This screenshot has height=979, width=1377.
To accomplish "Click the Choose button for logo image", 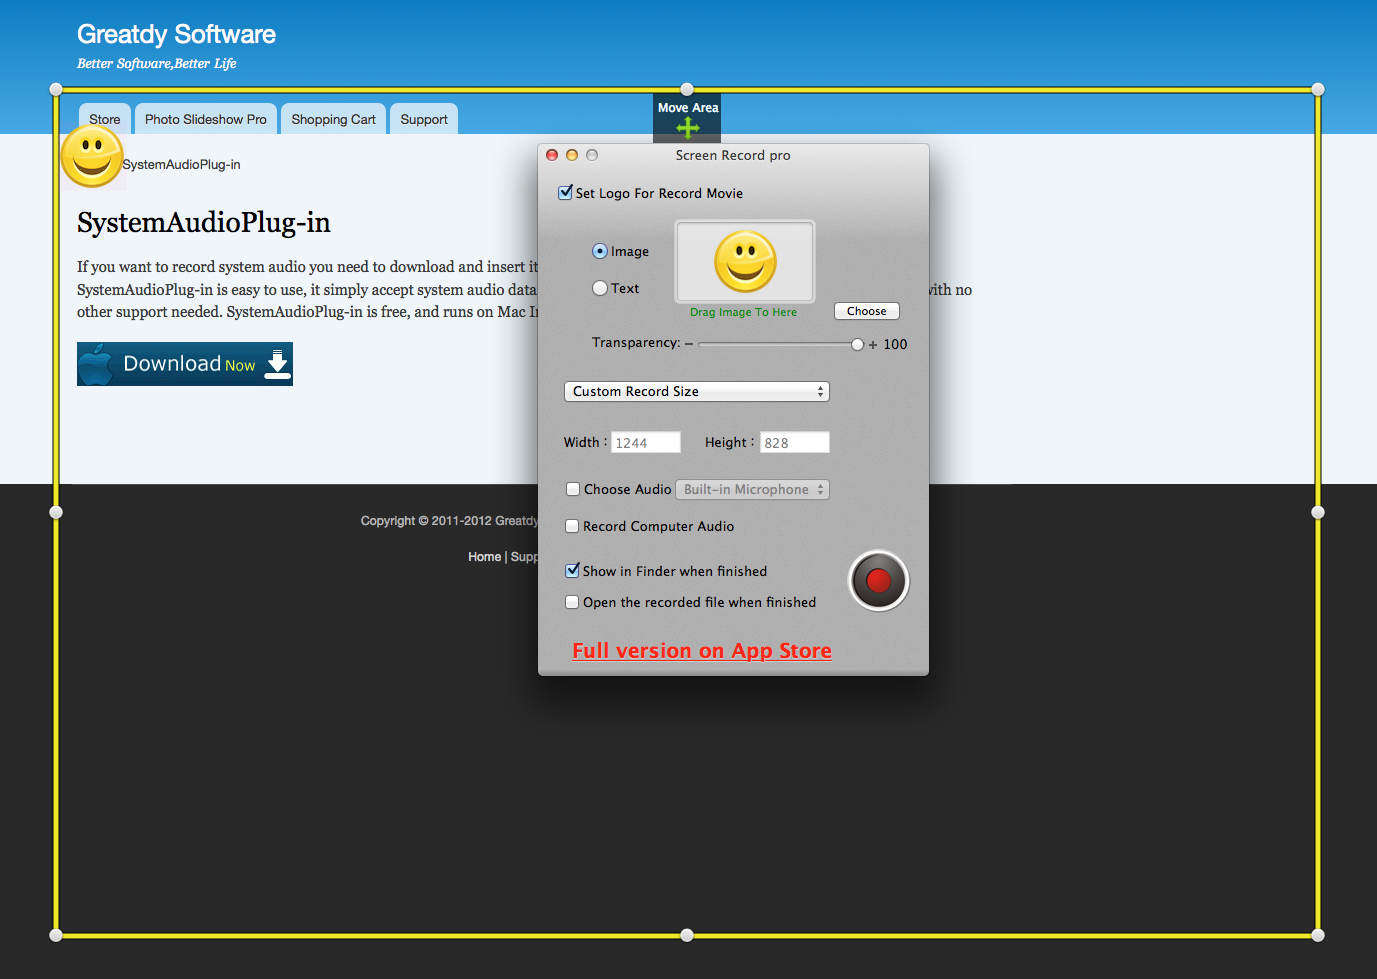I will point(867,311).
